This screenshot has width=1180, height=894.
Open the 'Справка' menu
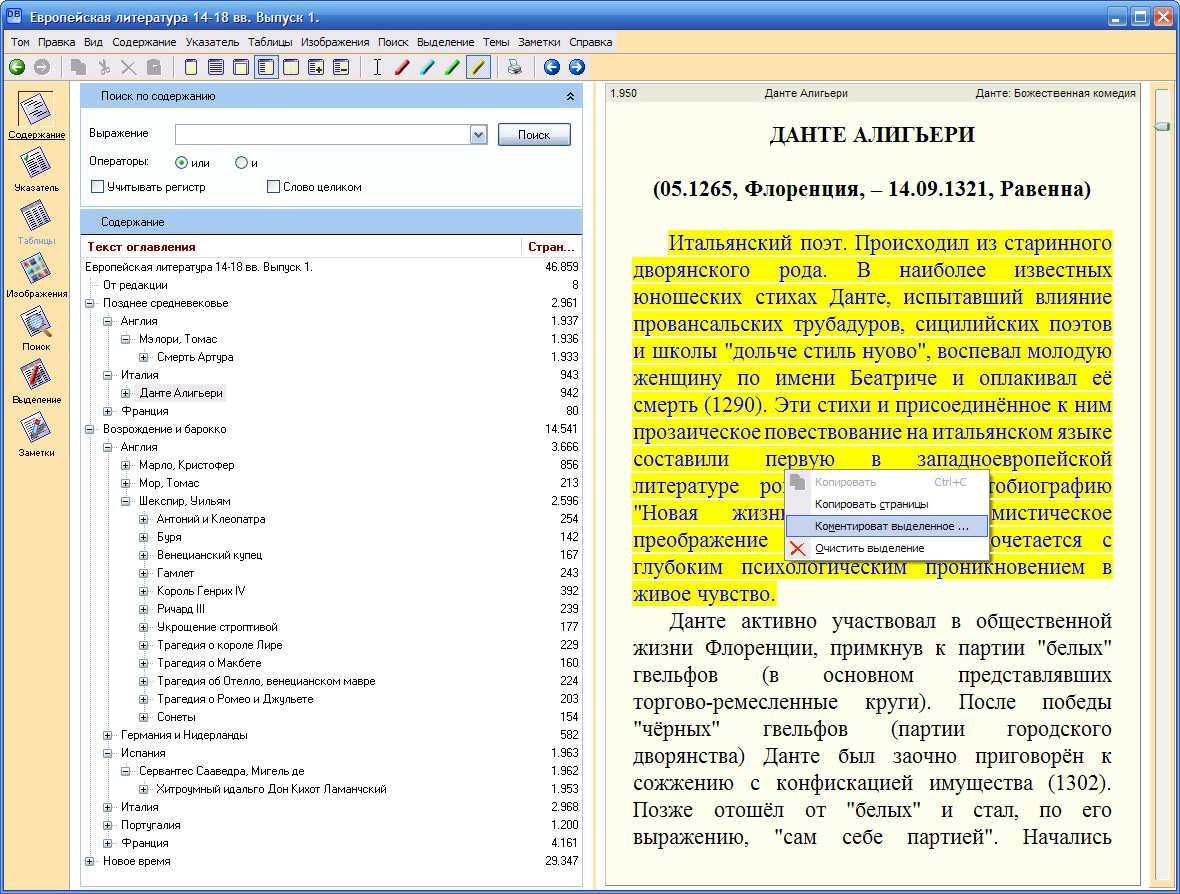591,42
